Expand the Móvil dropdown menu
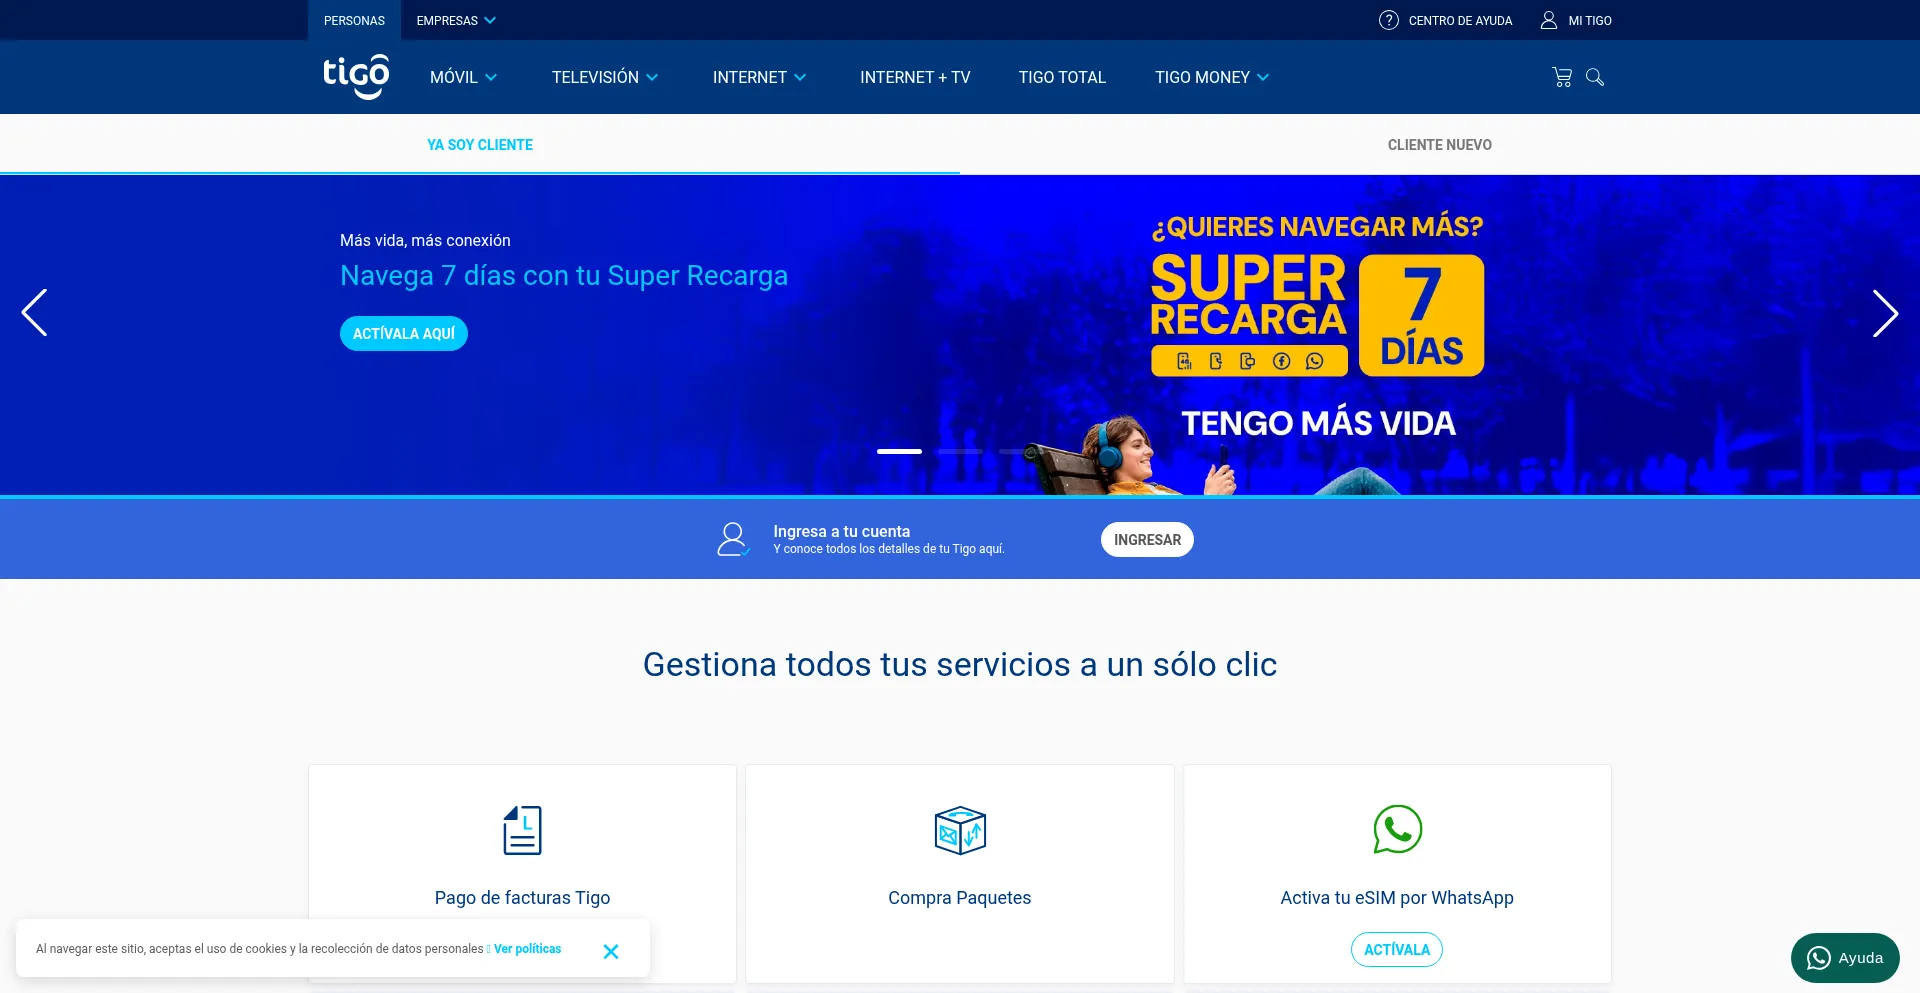This screenshot has height=993, width=1920. [463, 77]
